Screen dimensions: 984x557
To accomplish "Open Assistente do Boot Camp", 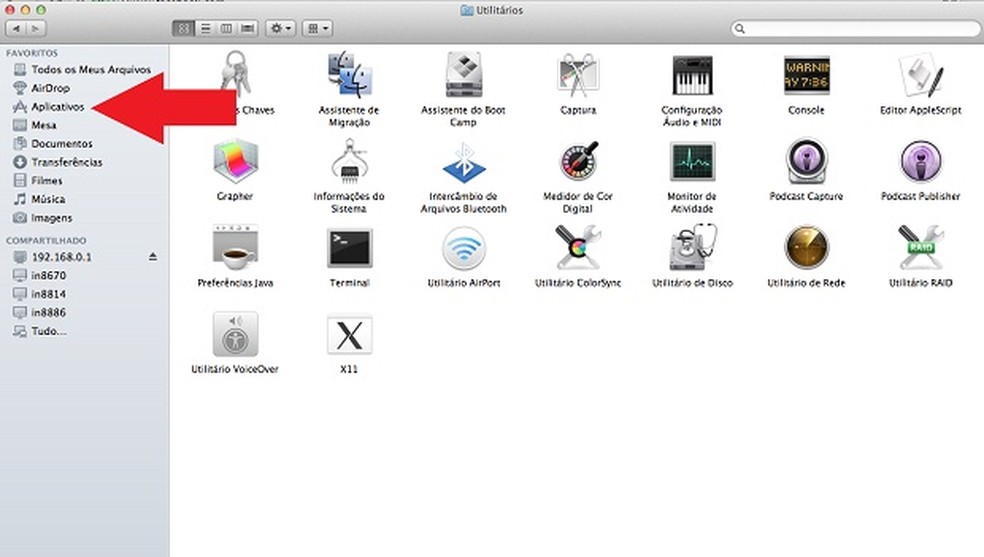I will pyautogui.click(x=463, y=77).
